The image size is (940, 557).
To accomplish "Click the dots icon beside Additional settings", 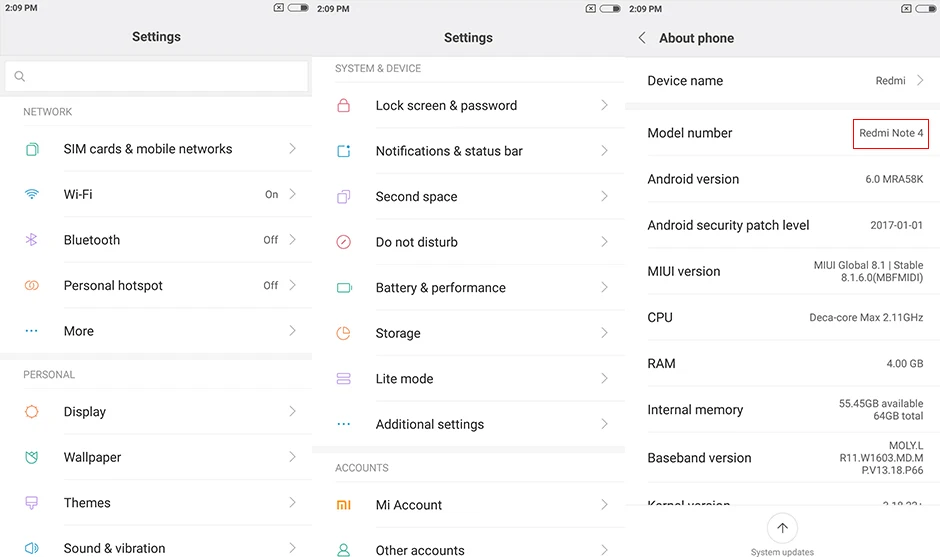I will tap(344, 424).
